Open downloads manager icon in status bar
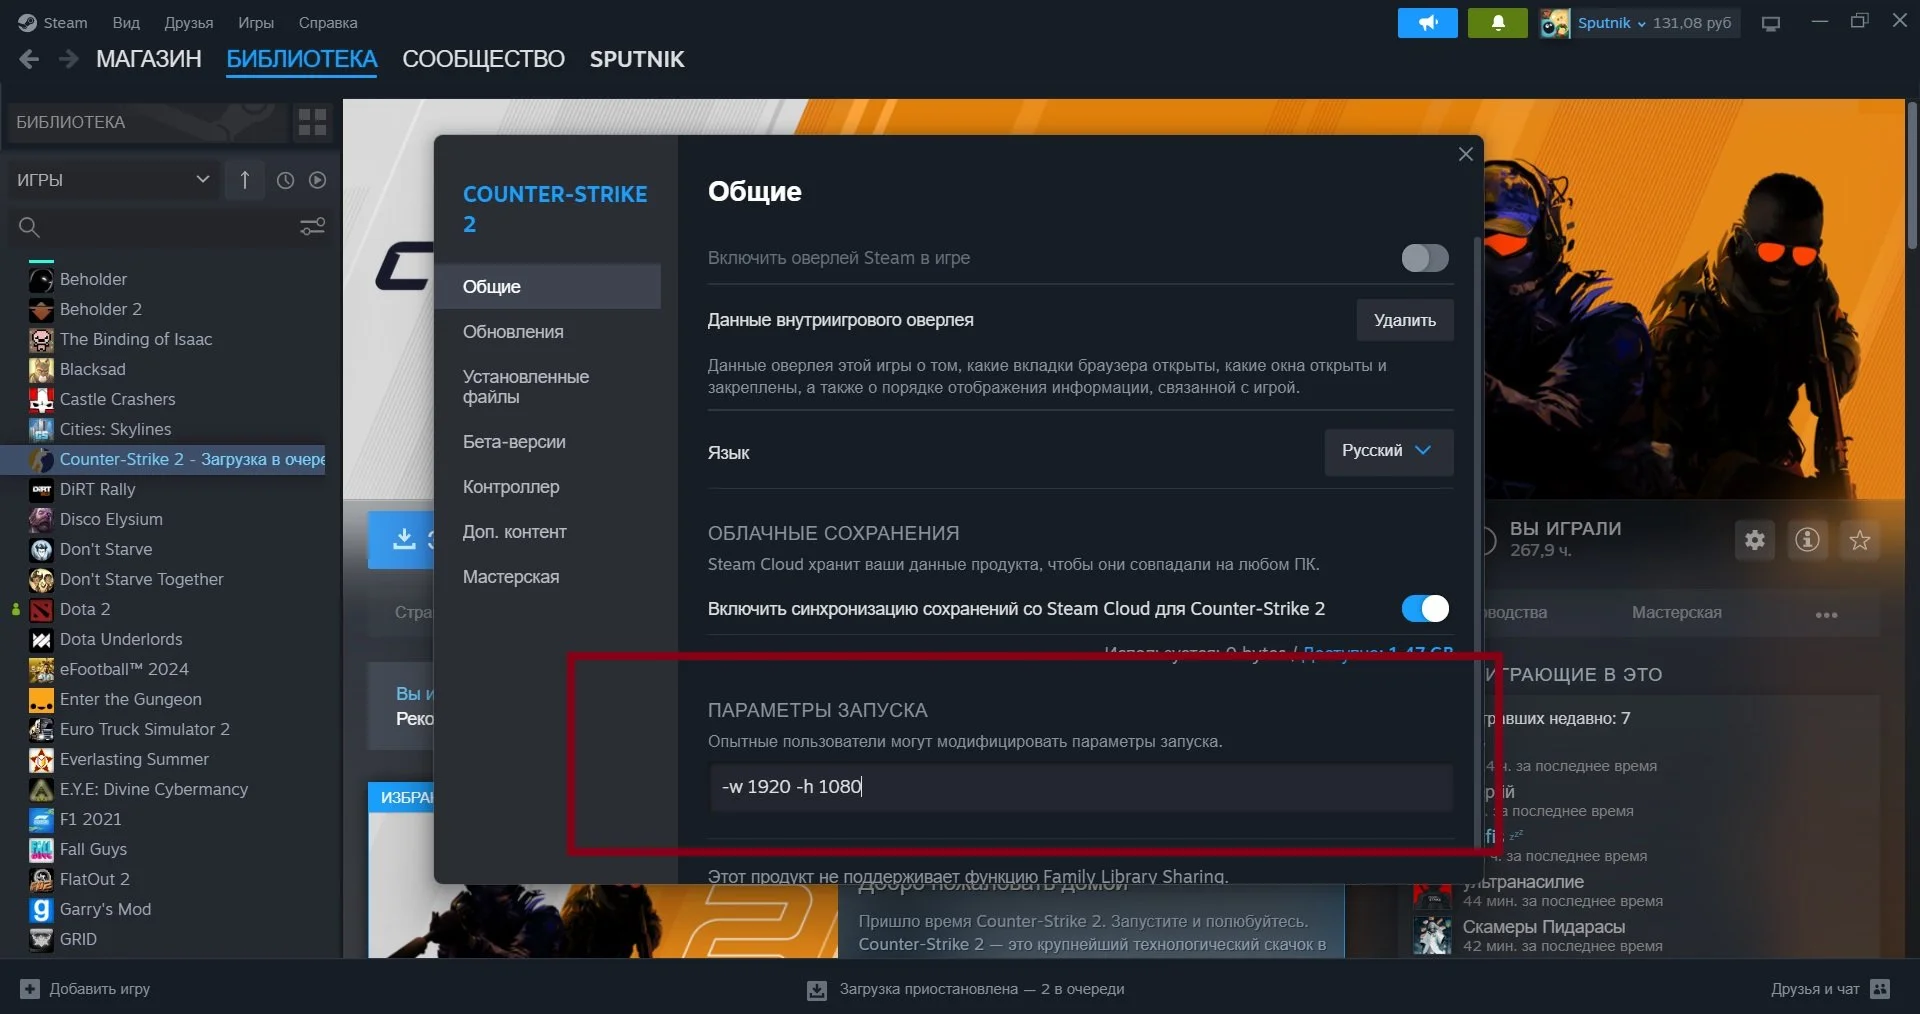The height and width of the screenshot is (1014, 1920). (817, 990)
